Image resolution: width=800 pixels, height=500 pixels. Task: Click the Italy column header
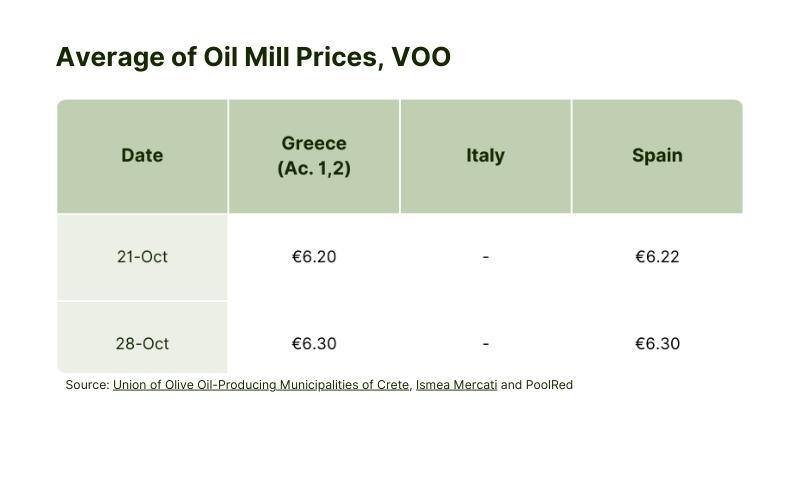pos(485,156)
